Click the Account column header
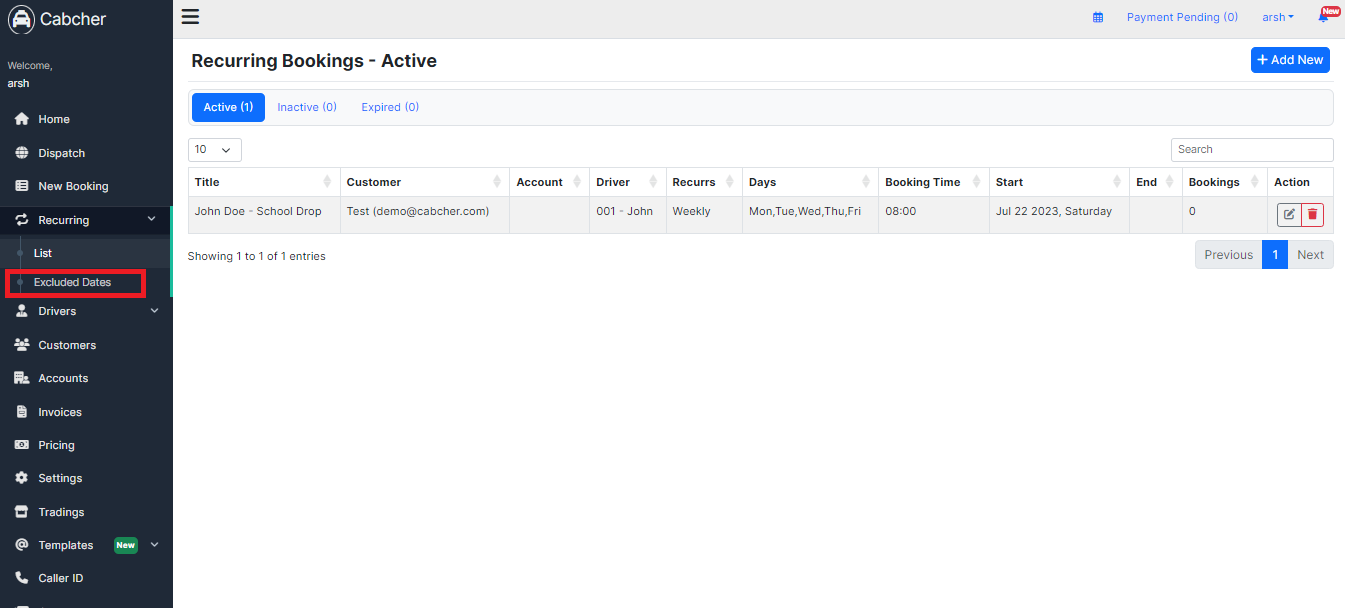Viewport: 1358px width, 616px height. pos(549,182)
